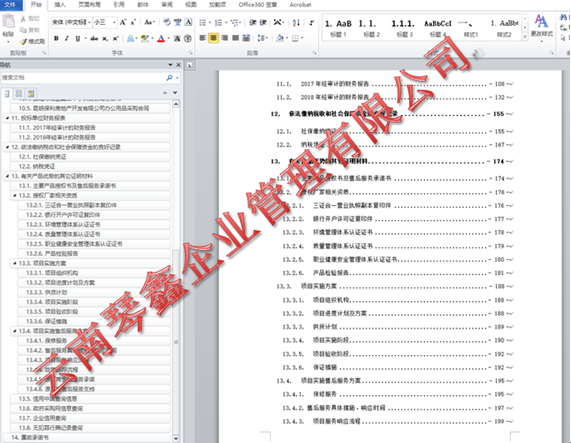The height and width of the screenshot is (443, 571).
Task: Collapse section 13.3 项目实施方案 in navigation
Action: [15, 263]
